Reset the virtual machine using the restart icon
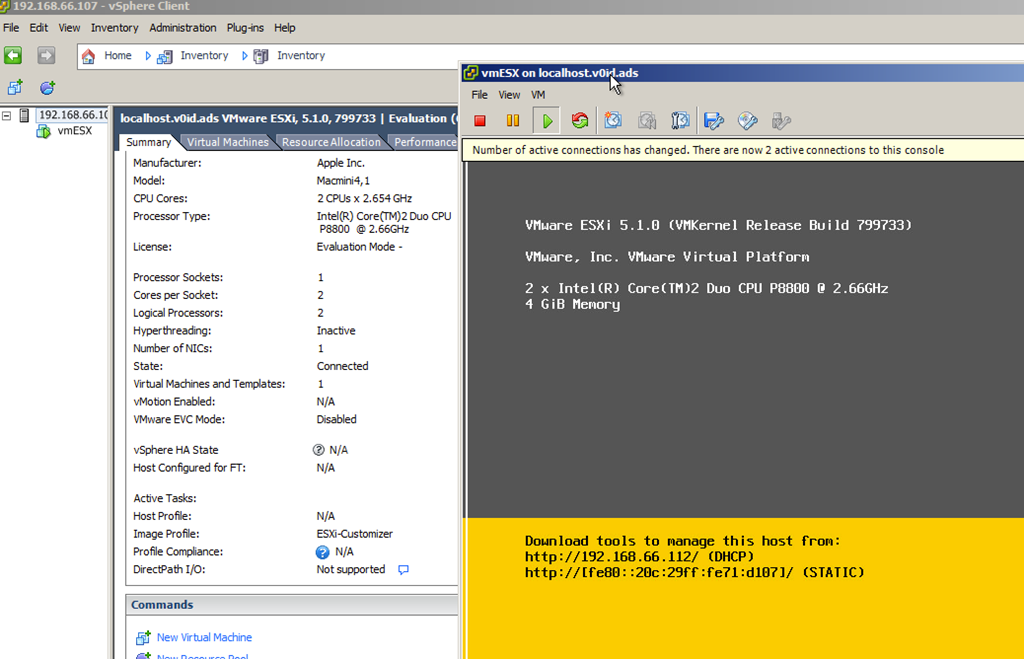 pos(580,121)
